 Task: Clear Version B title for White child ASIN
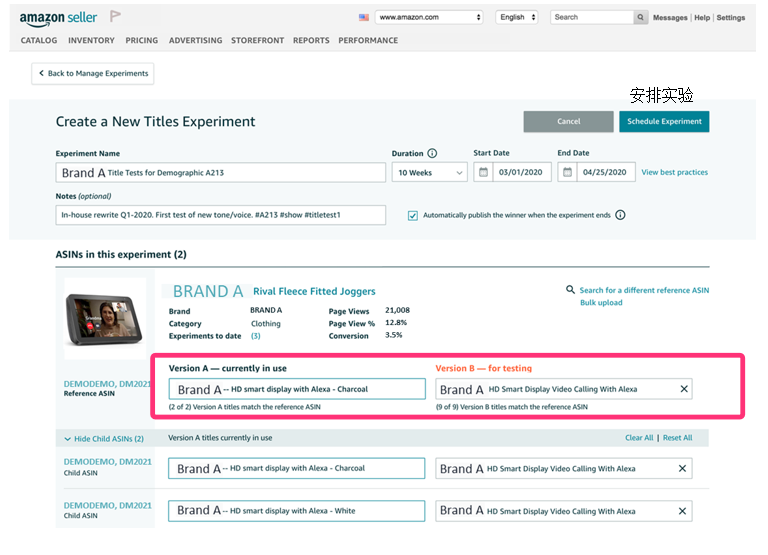[x=684, y=511]
